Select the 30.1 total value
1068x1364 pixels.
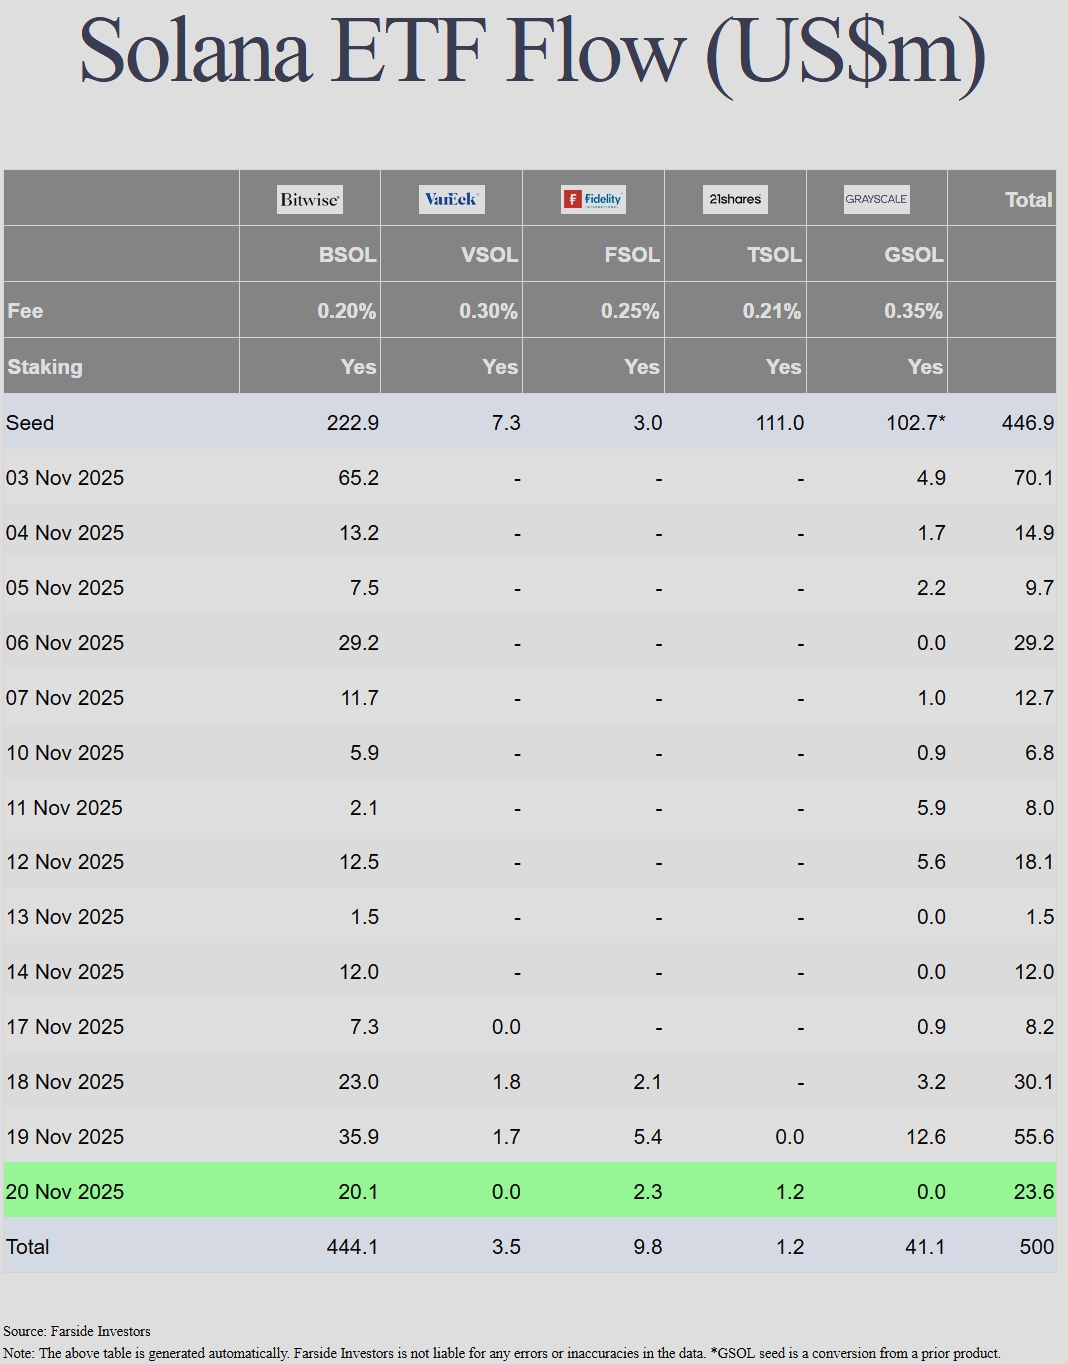point(1034,1082)
